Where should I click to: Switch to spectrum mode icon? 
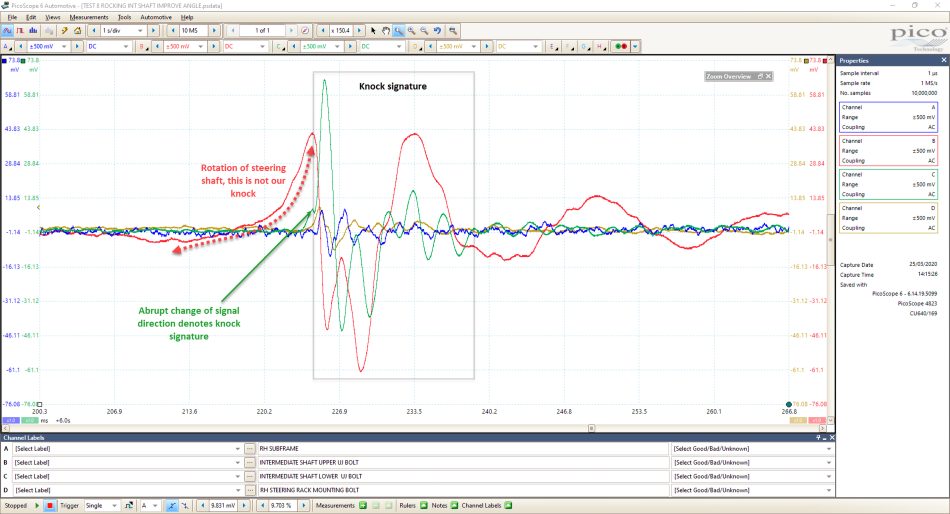point(33,30)
